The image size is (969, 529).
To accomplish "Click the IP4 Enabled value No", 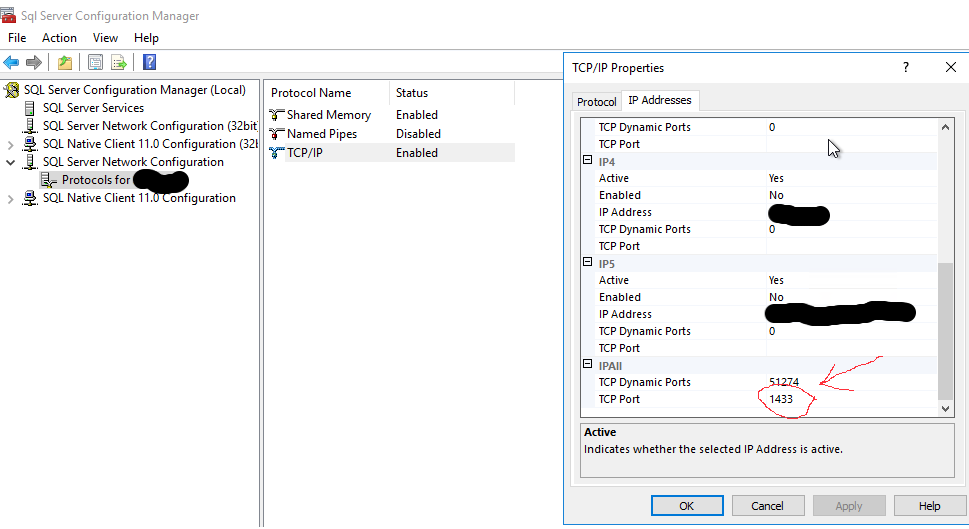I will tap(776, 195).
